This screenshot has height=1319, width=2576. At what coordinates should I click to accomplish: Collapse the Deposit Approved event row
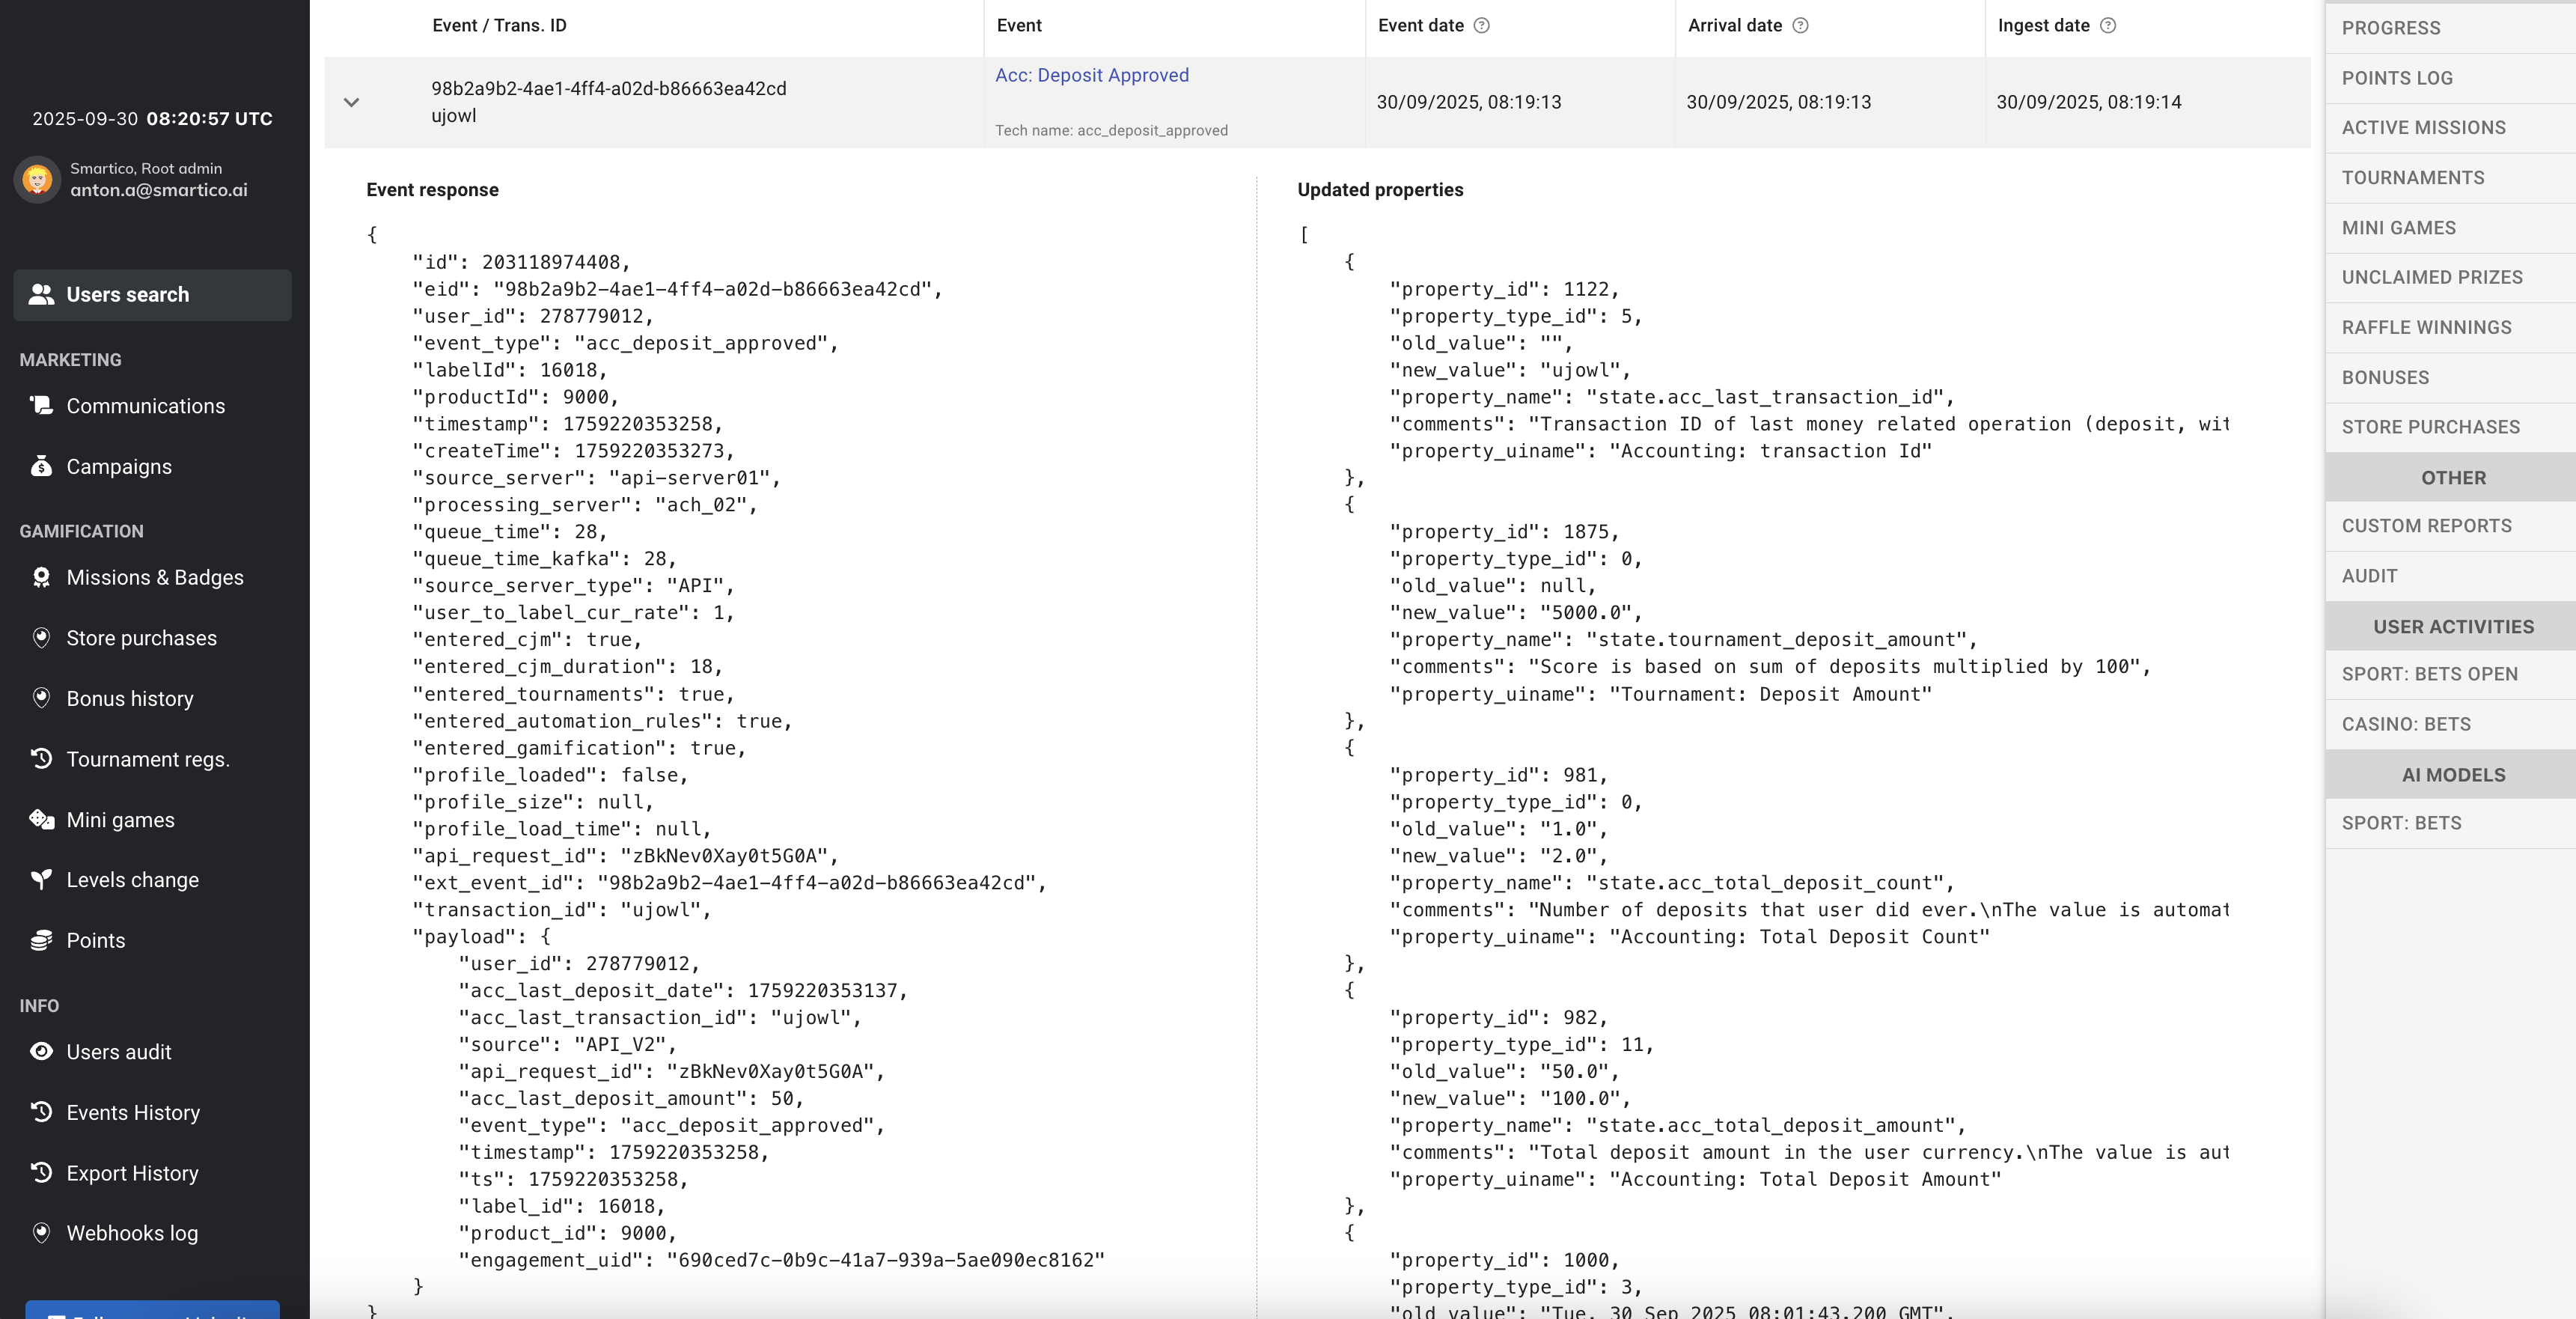351,102
